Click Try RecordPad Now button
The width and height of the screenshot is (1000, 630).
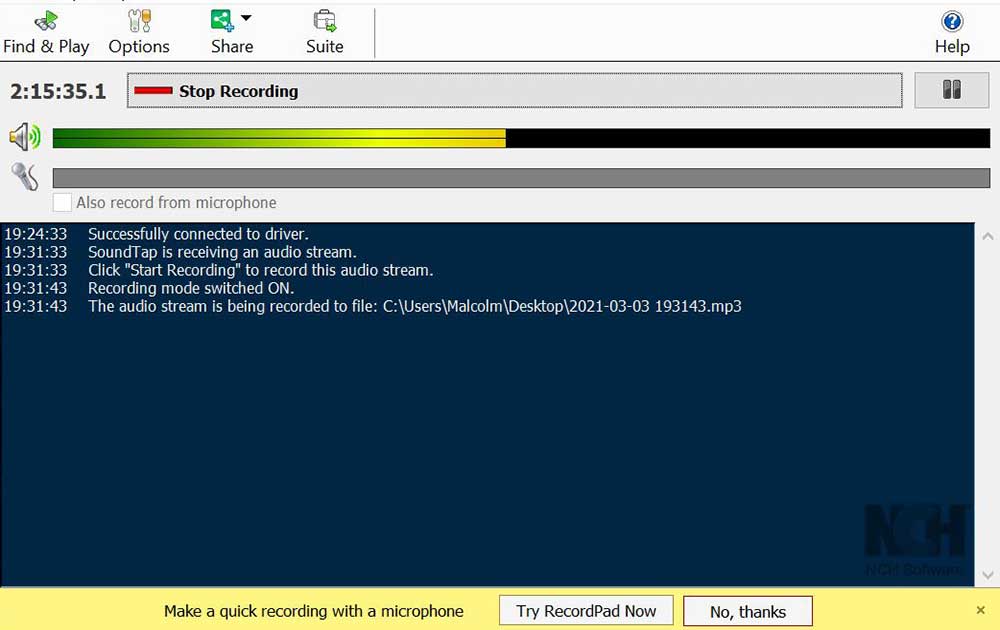click(586, 611)
